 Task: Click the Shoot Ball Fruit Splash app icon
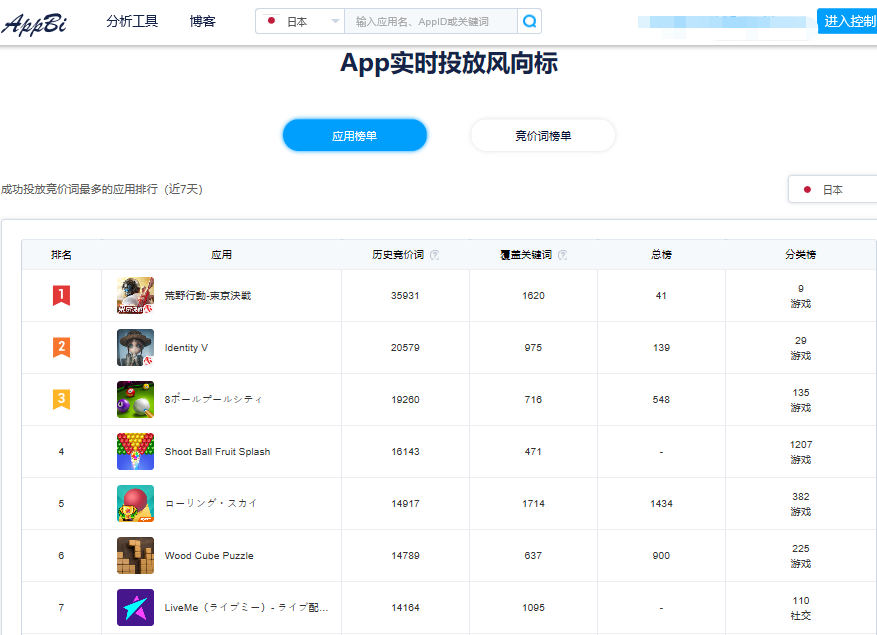pos(135,452)
